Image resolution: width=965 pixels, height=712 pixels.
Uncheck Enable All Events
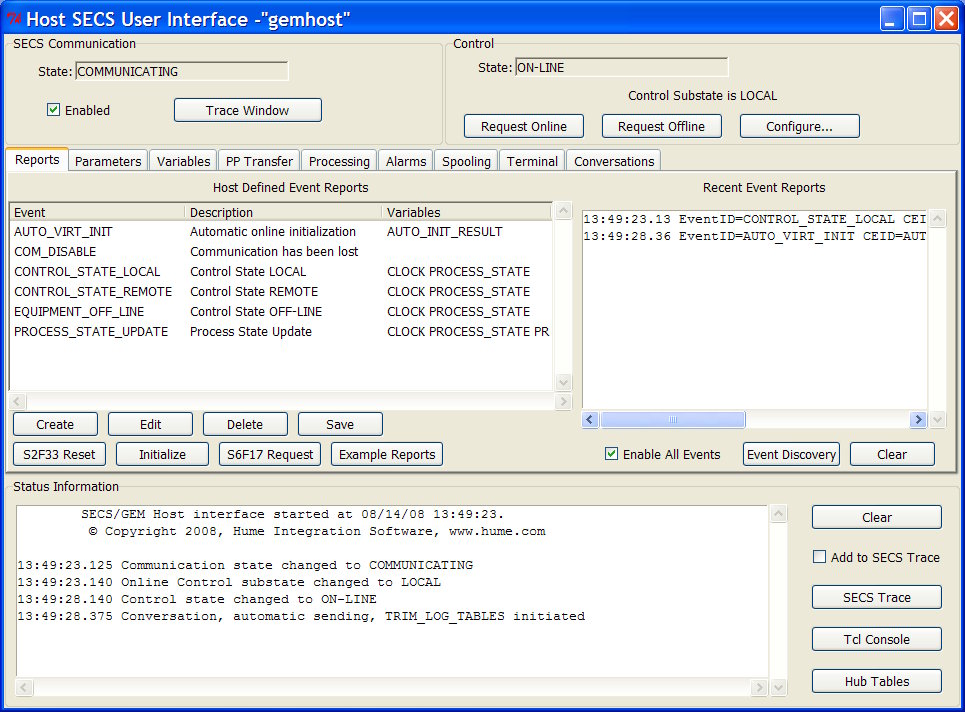(611, 454)
